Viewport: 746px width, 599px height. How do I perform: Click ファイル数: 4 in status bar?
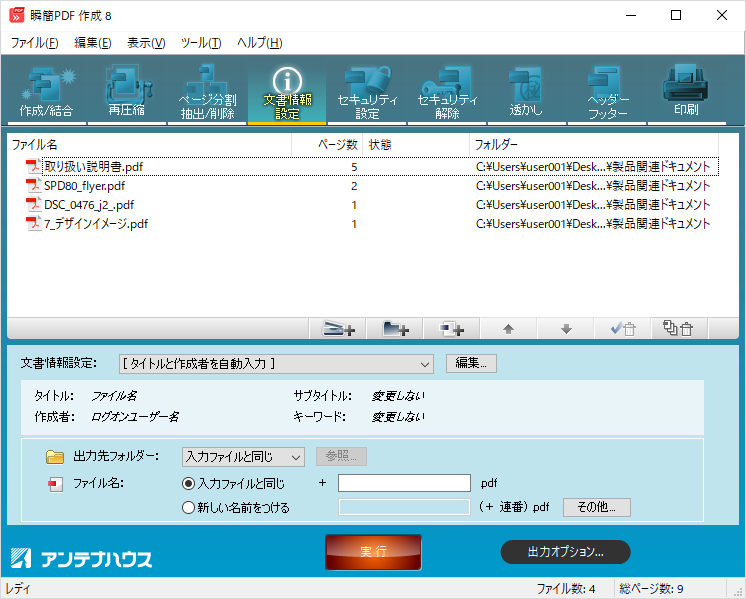(x=566, y=589)
